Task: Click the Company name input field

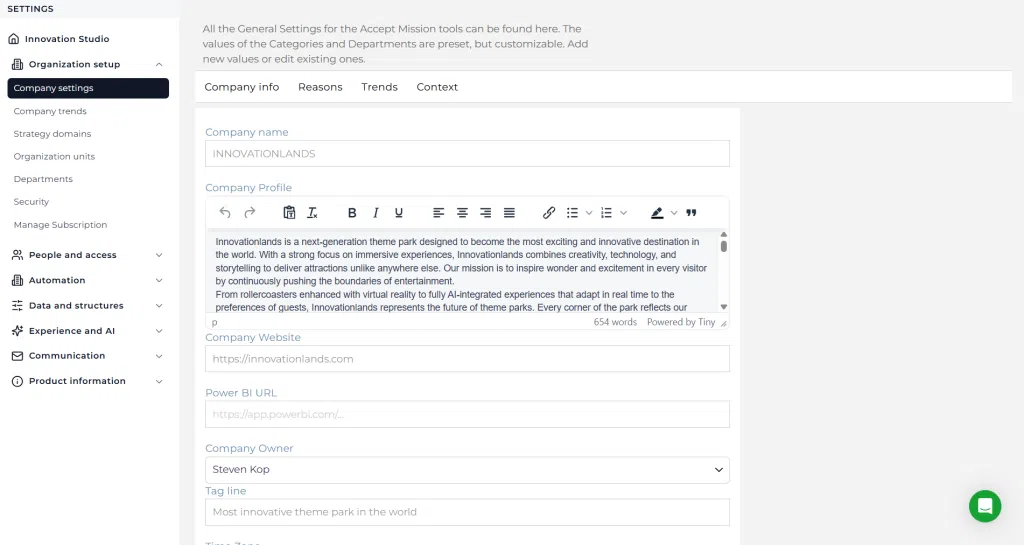Action: pos(467,153)
